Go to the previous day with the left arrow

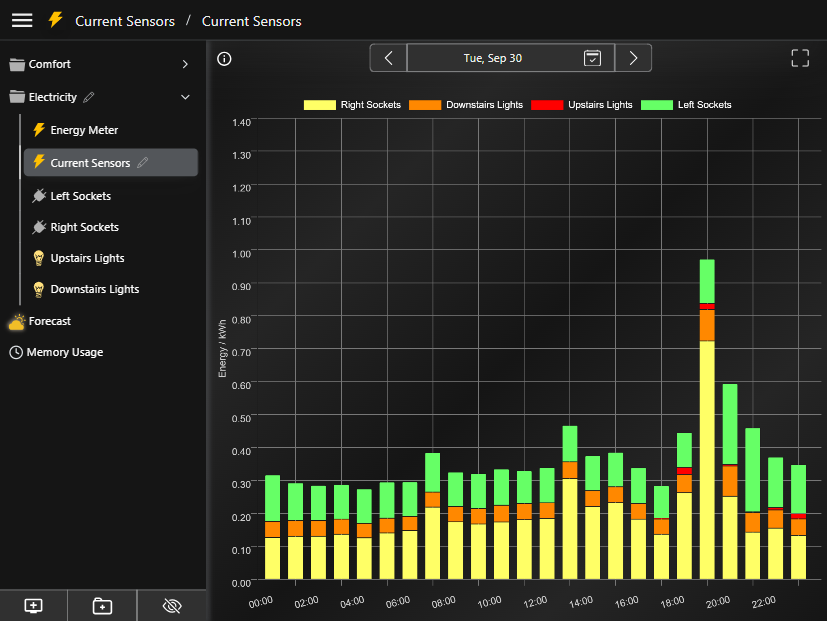pyautogui.click(x=388, y=57)
